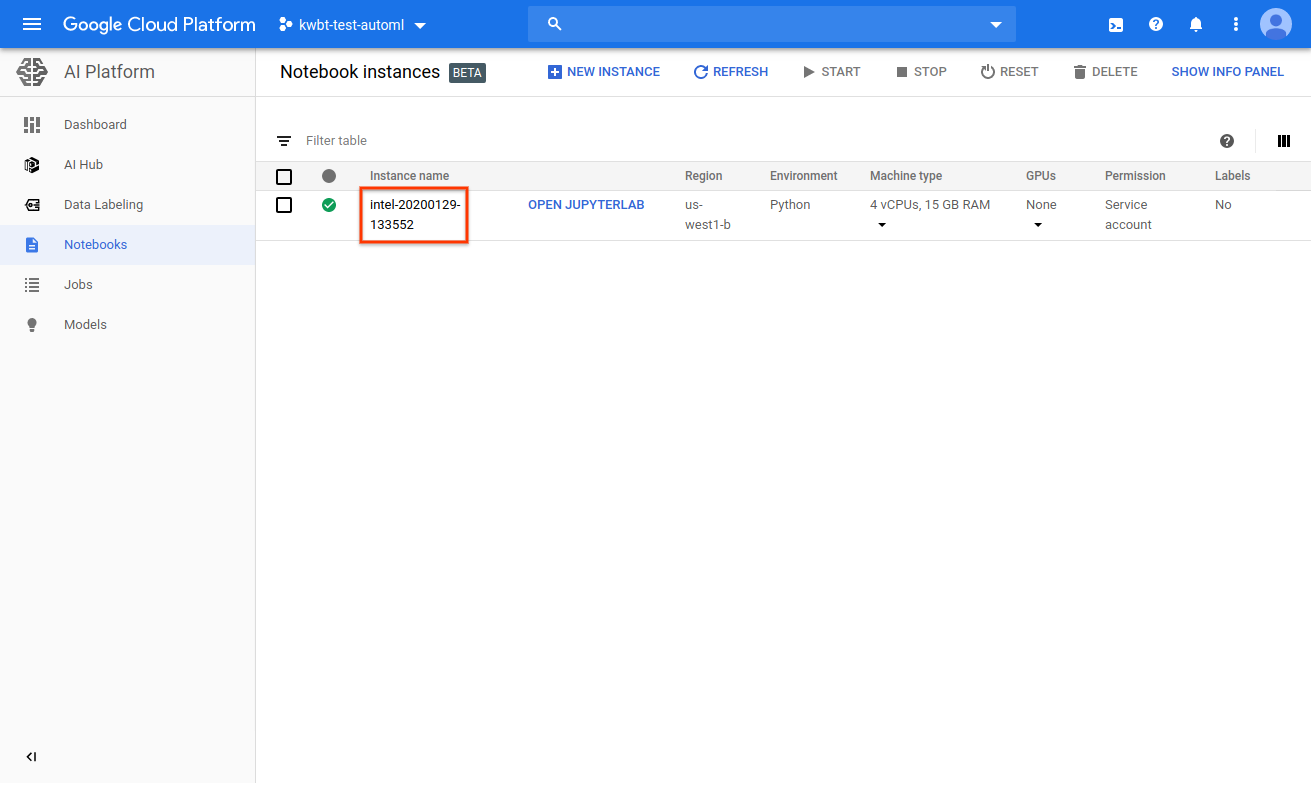Click the search magnifier icon
The height and width of the screenshot is (786, 1311).
pyautogui.click(x=556, y=24)
